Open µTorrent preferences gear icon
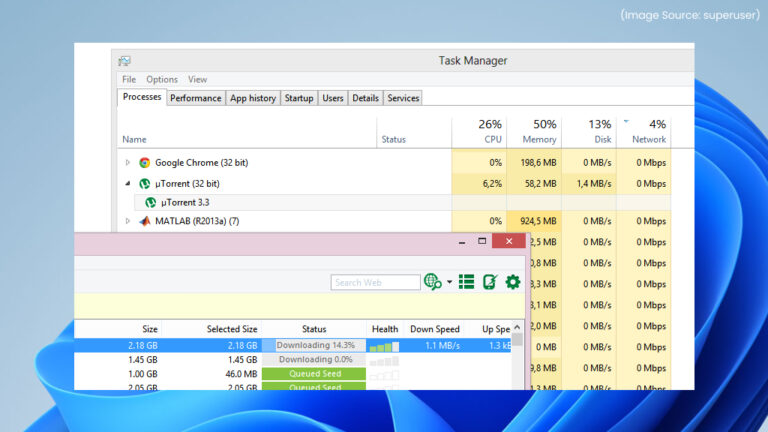The width and height of the screenshot is (768, 432). (x=512, y=282)
